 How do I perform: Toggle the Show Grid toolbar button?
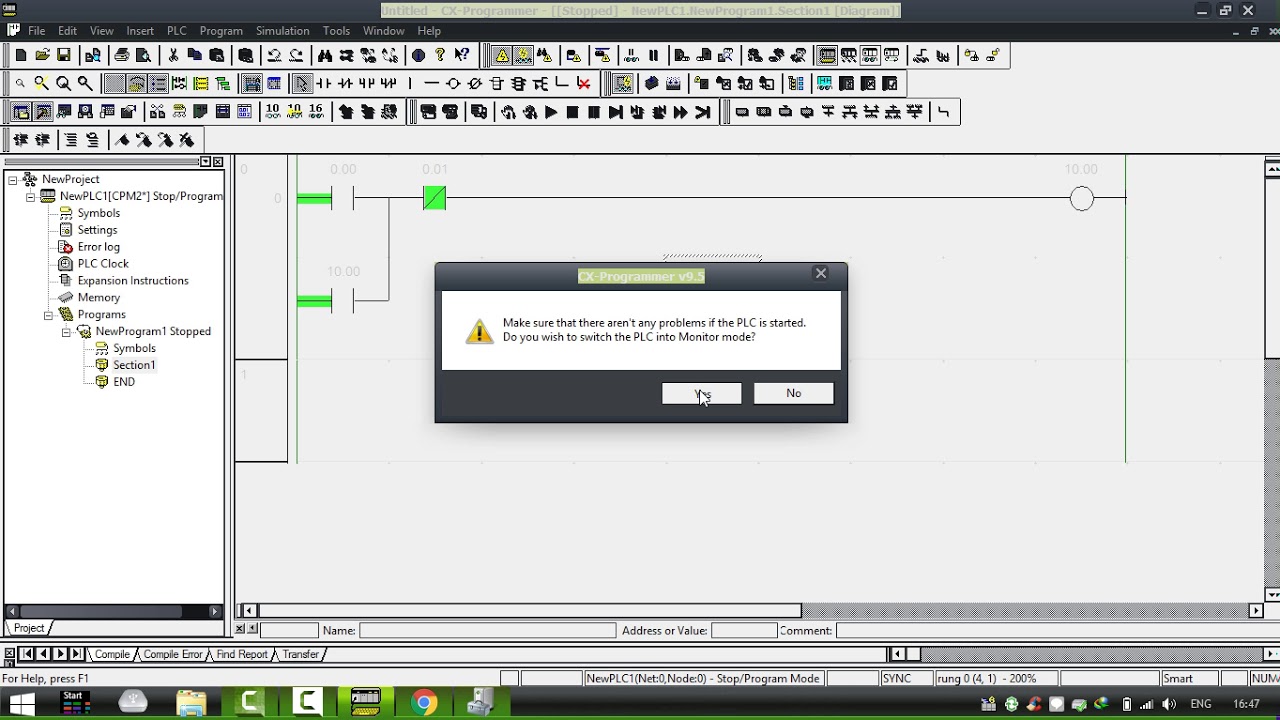point(115,84)
